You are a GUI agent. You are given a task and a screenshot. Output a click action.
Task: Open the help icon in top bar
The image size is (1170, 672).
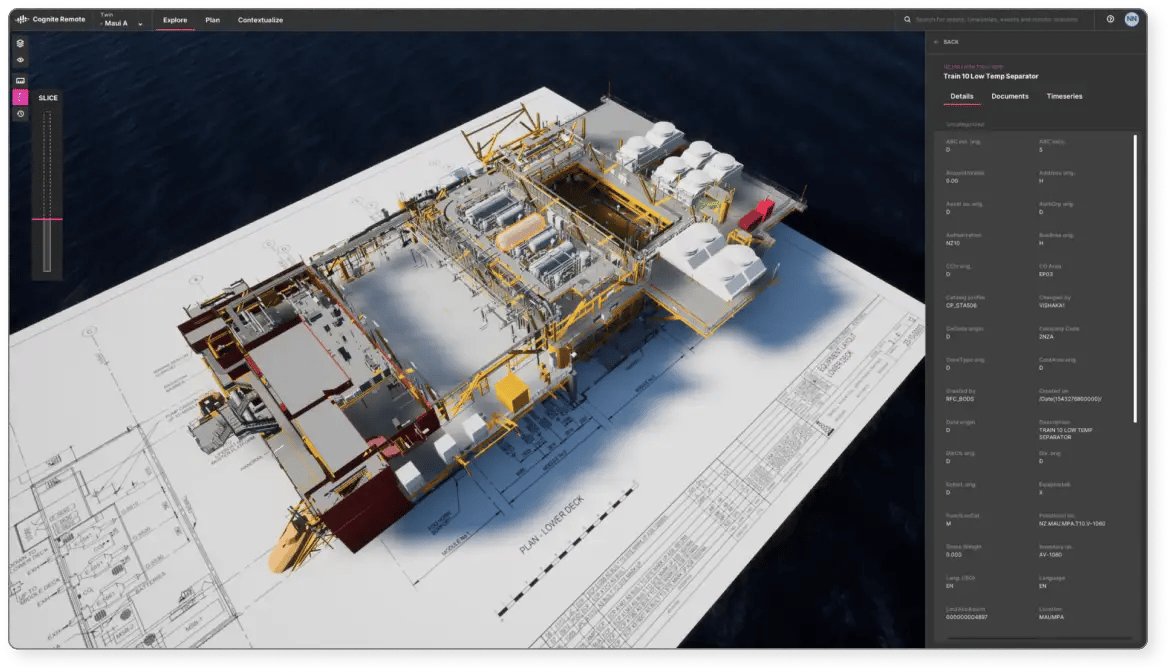click(1110, 19)
